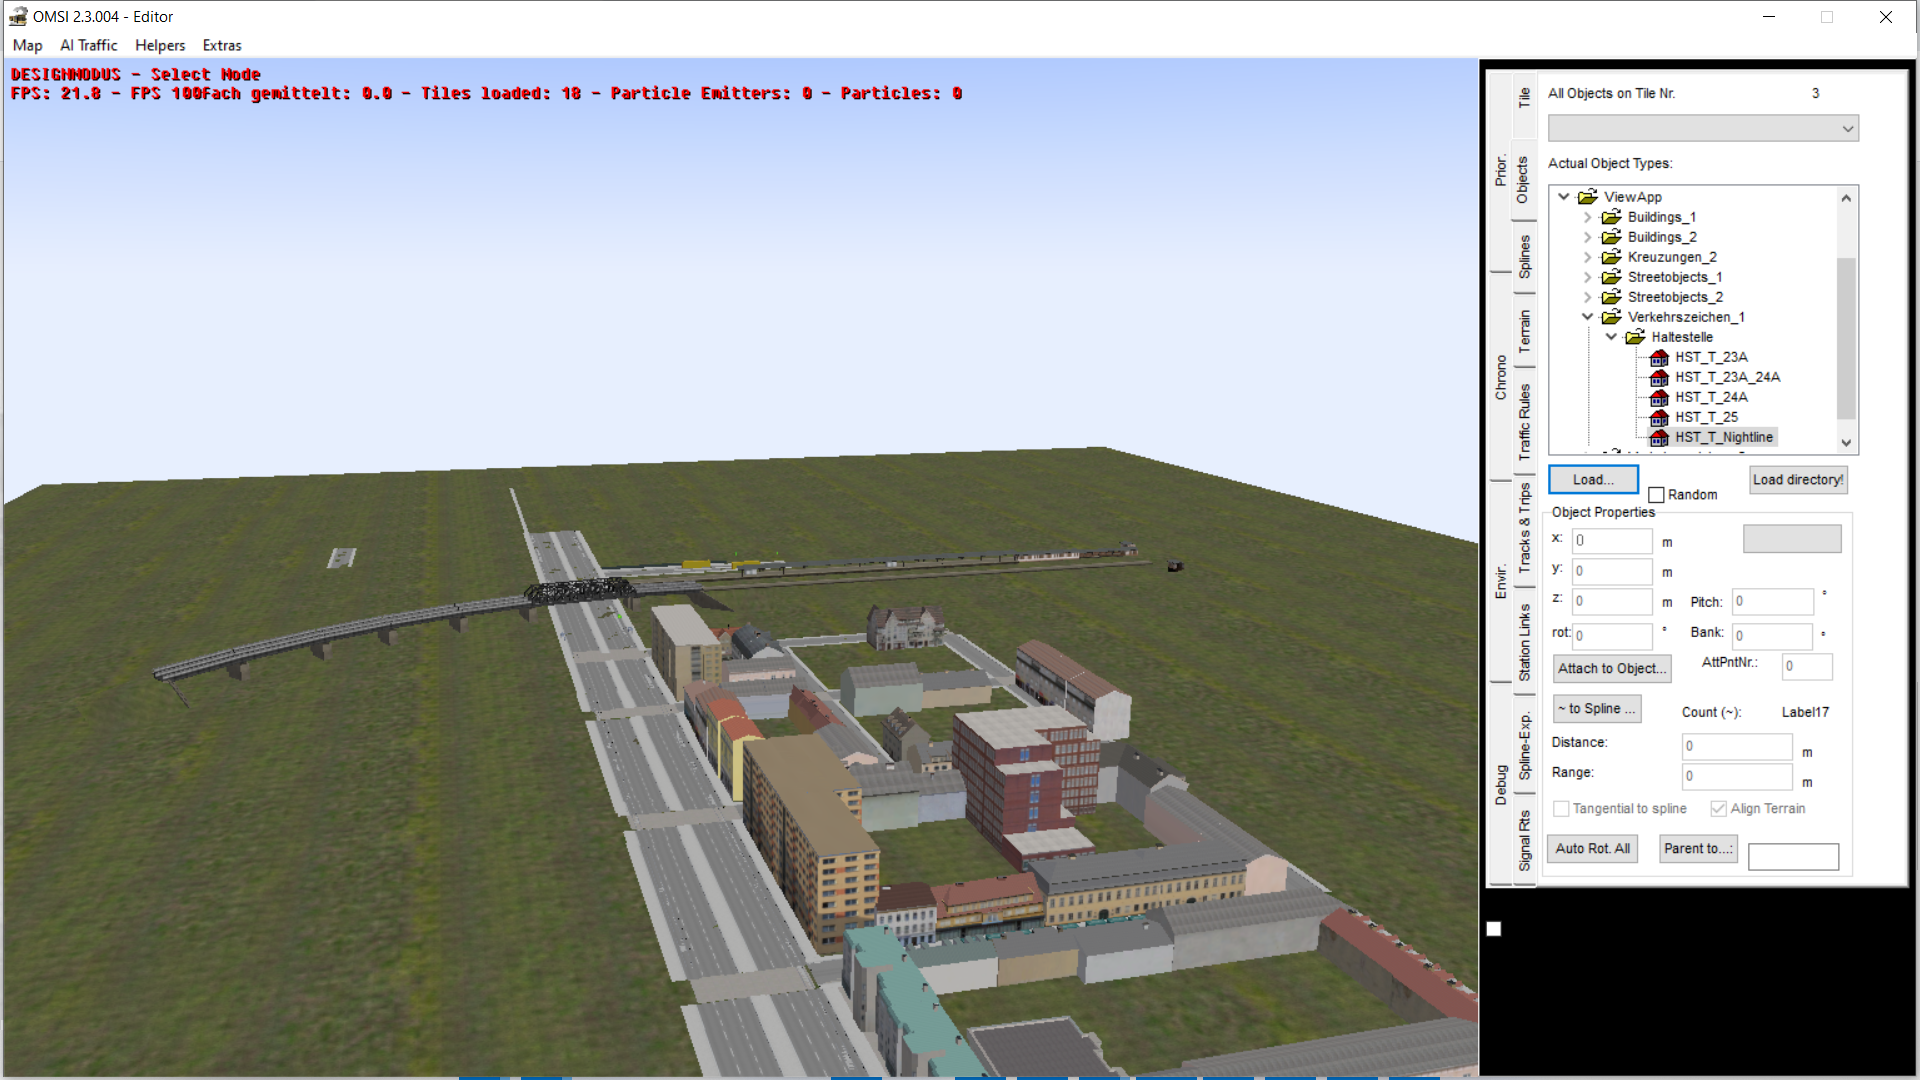Enable the Random checkbox
Screen dimensions: 1920x1080
(x=1656, y=495)
